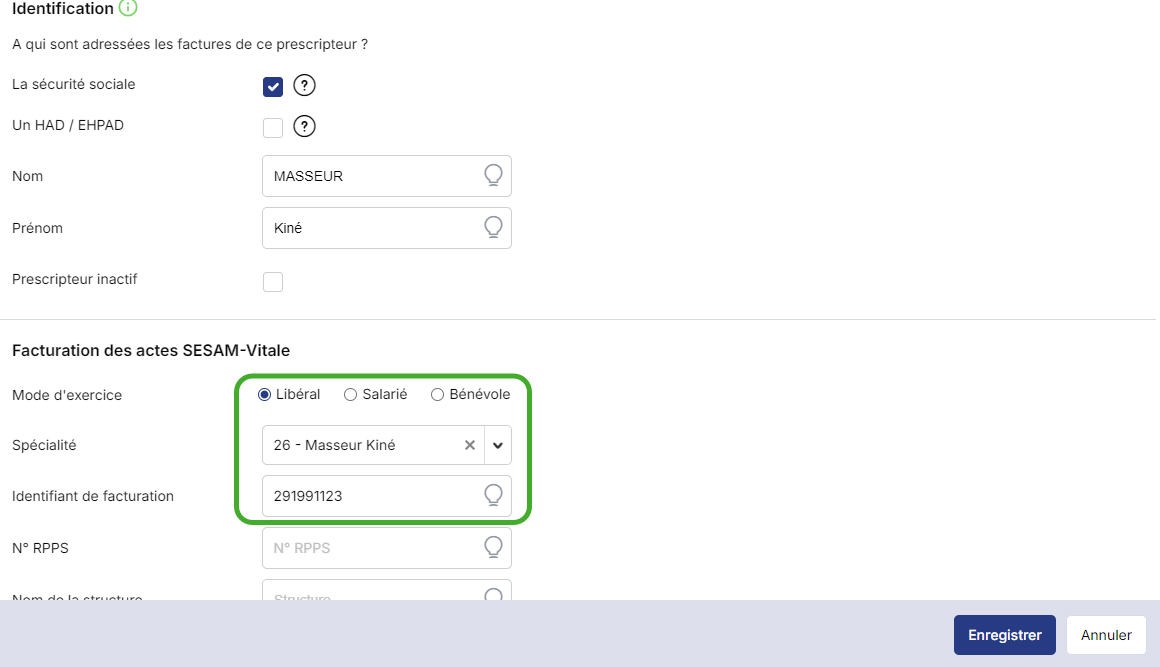Uncheck La sécurité sociale checkbox
This screenshot has width=1160, height=667.
click(273, 87)
